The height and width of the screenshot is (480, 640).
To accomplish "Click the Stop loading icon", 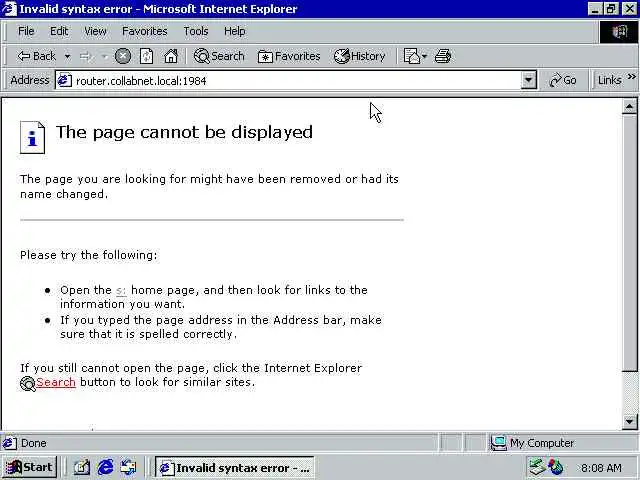I will tap(122, 56).
